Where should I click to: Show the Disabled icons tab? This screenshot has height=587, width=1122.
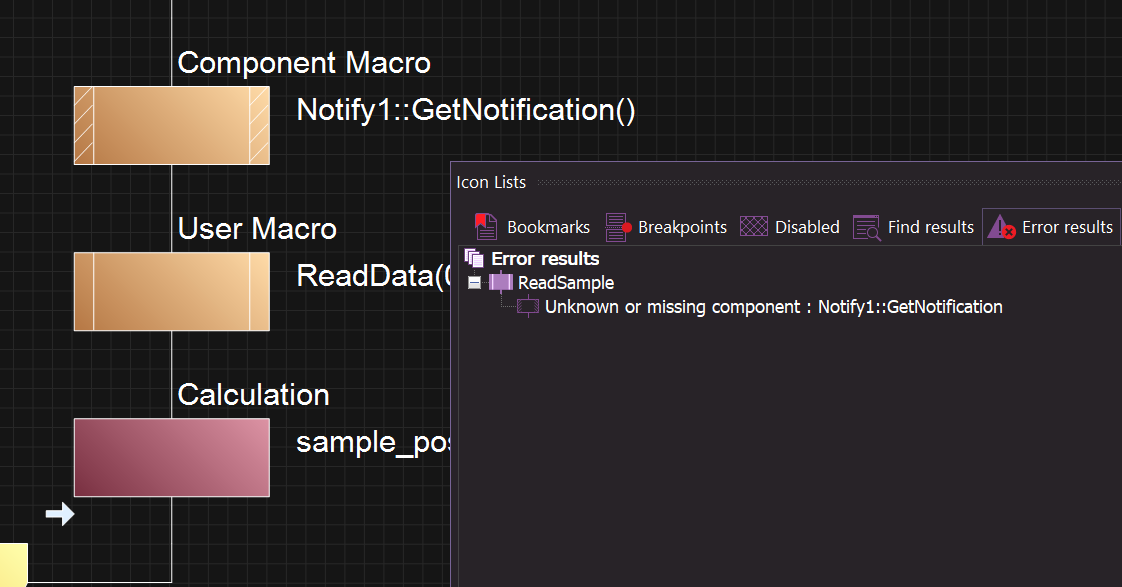tap(790, 227)
